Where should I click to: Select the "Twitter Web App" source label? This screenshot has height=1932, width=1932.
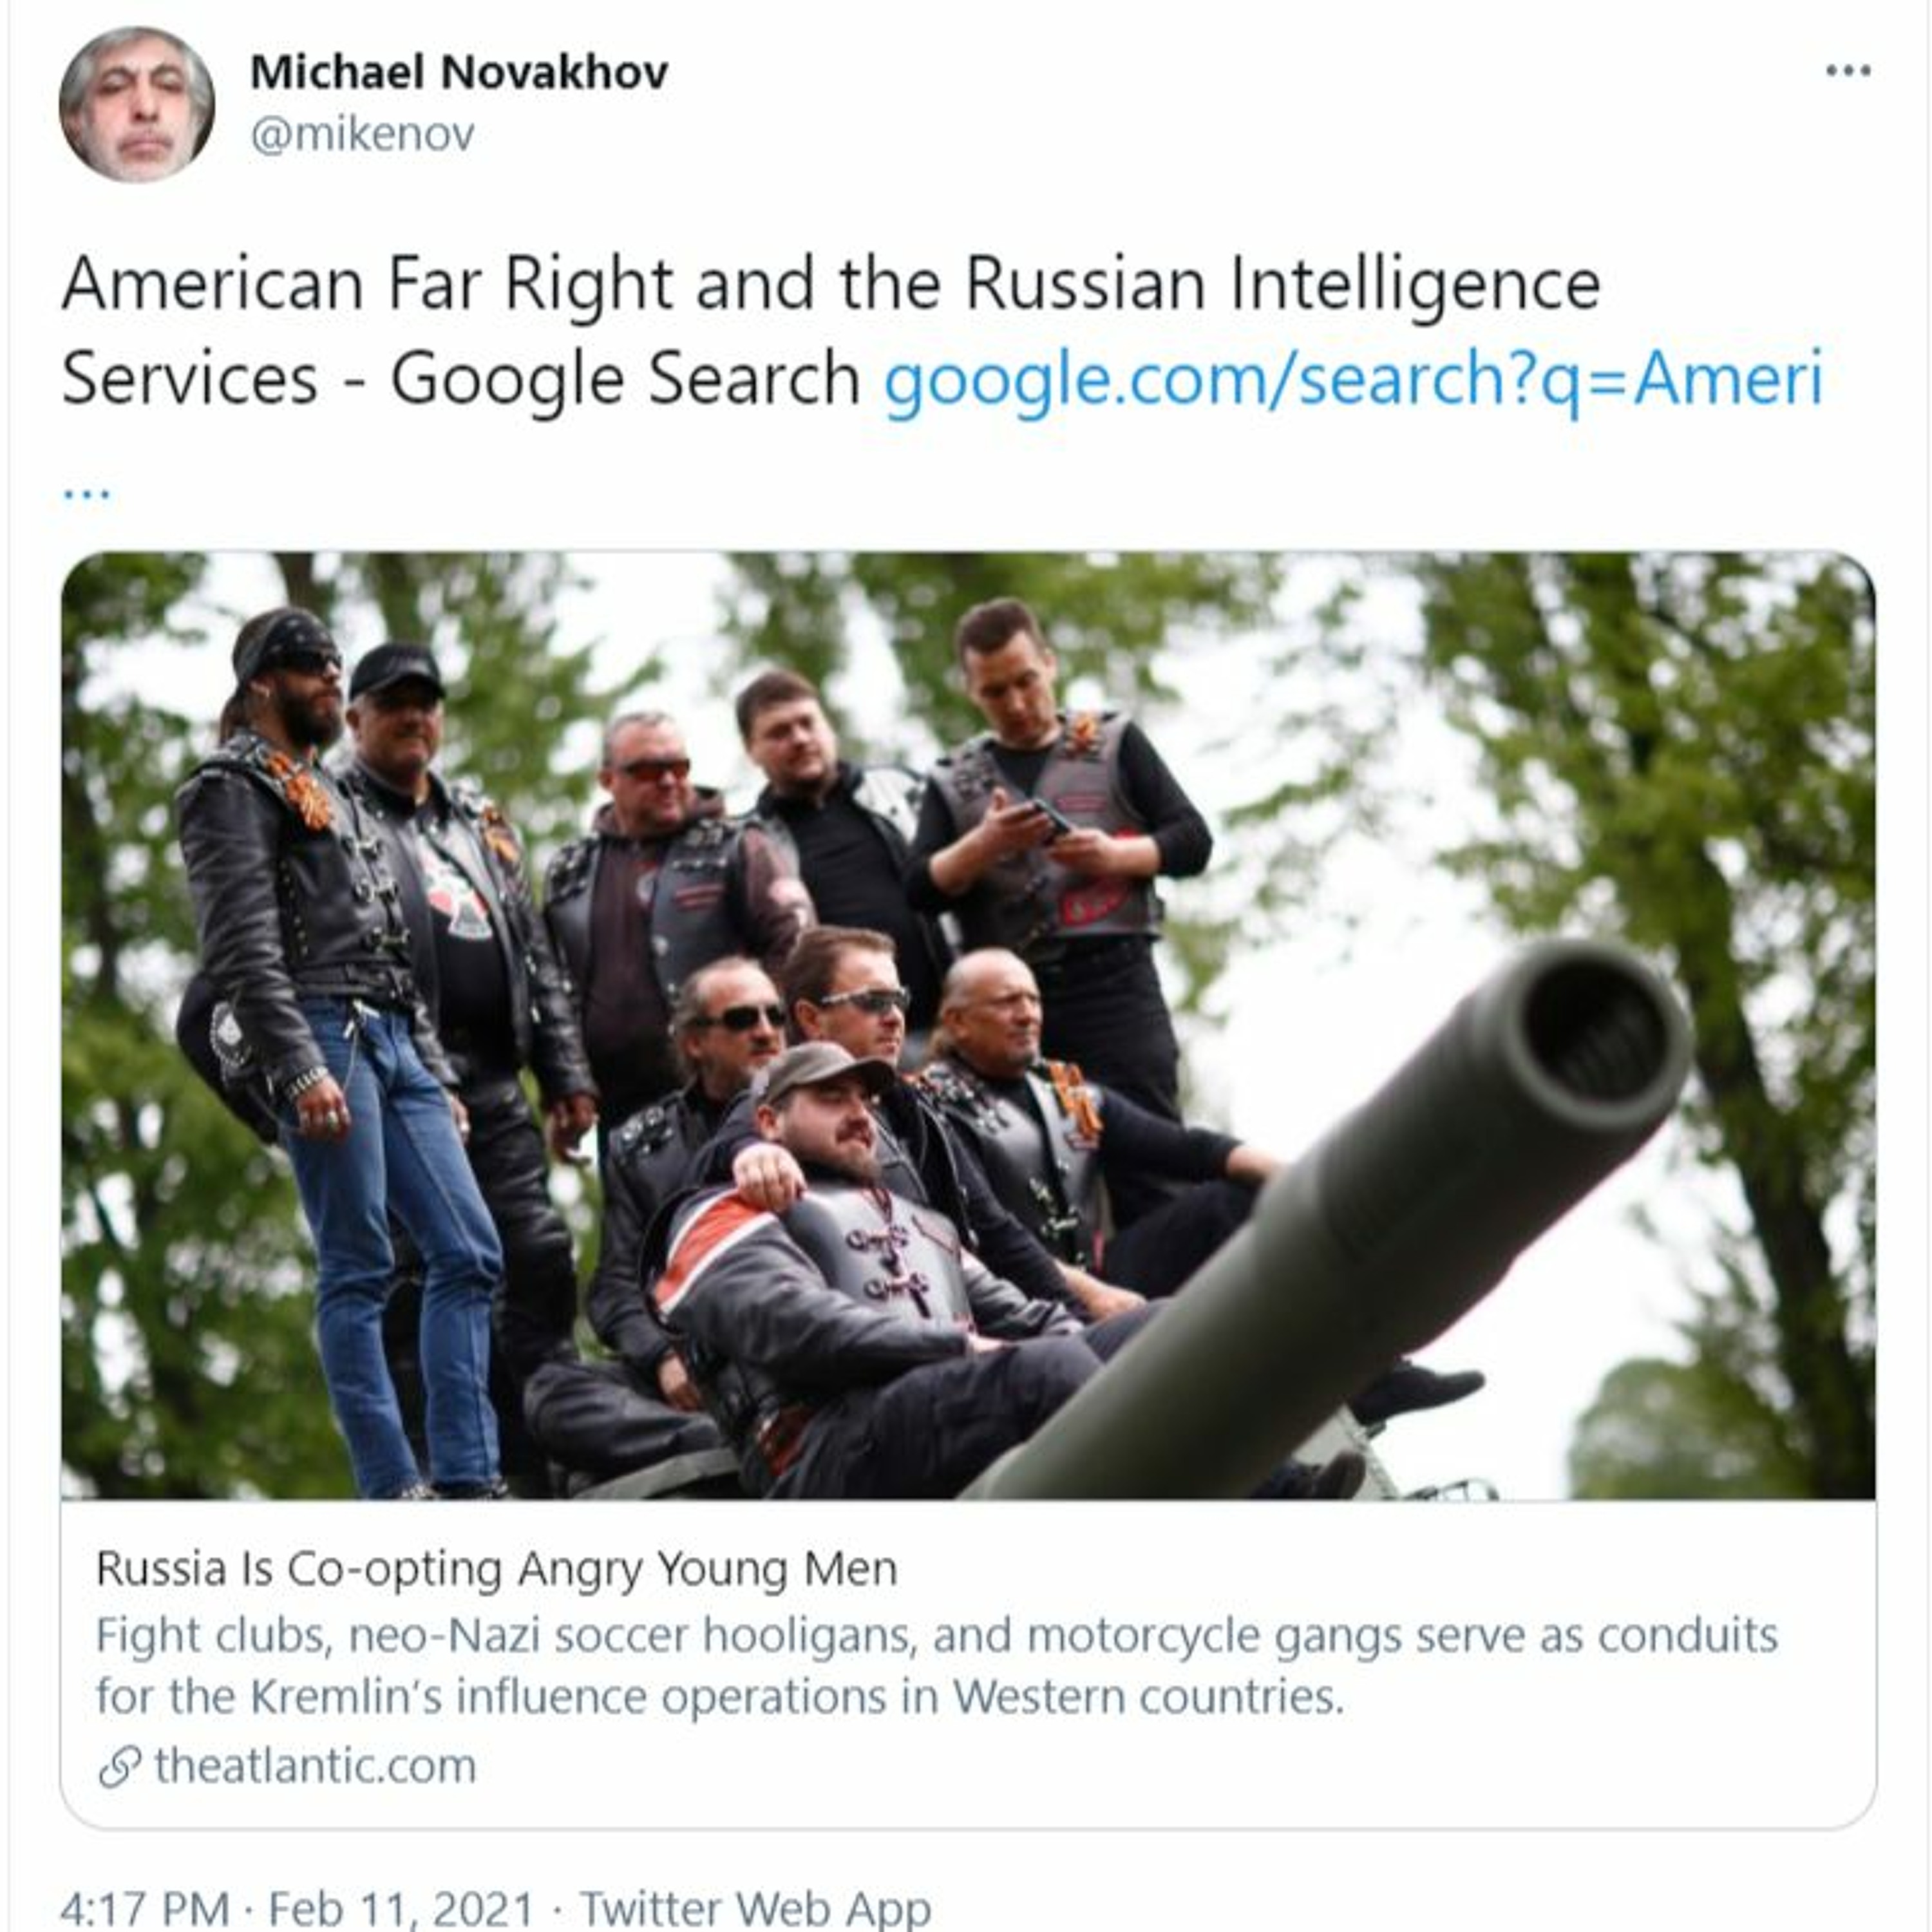(x=755, y=1907)
